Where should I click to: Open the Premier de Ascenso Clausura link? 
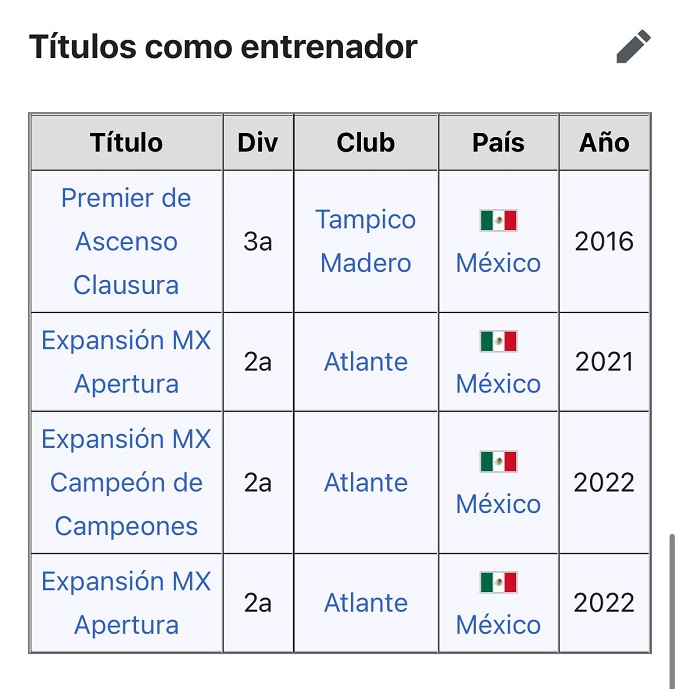tap(126, 241)
